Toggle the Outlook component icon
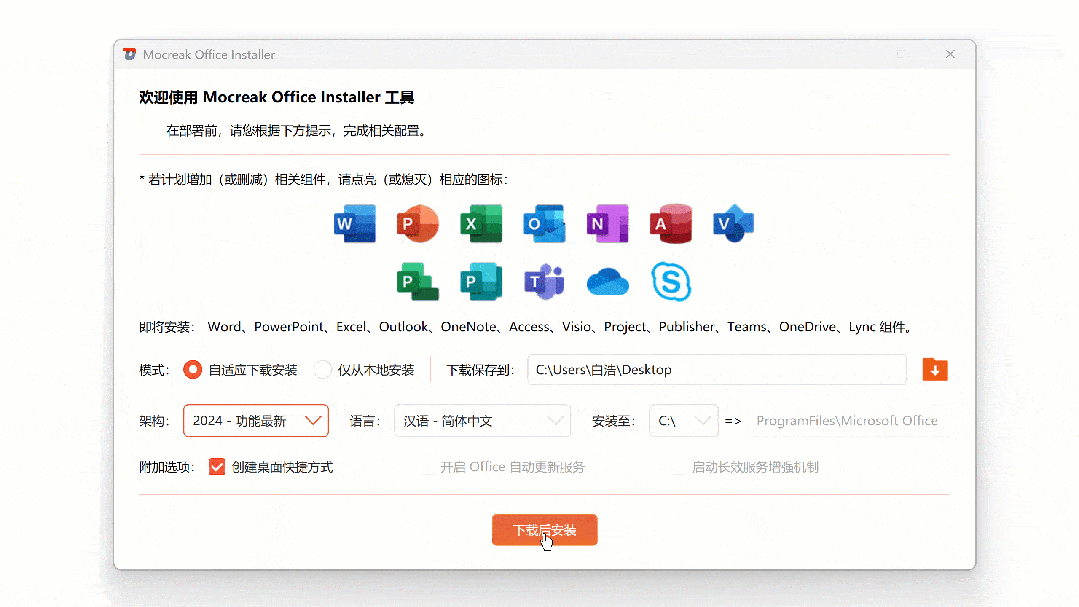 click(x=544, y=224)
